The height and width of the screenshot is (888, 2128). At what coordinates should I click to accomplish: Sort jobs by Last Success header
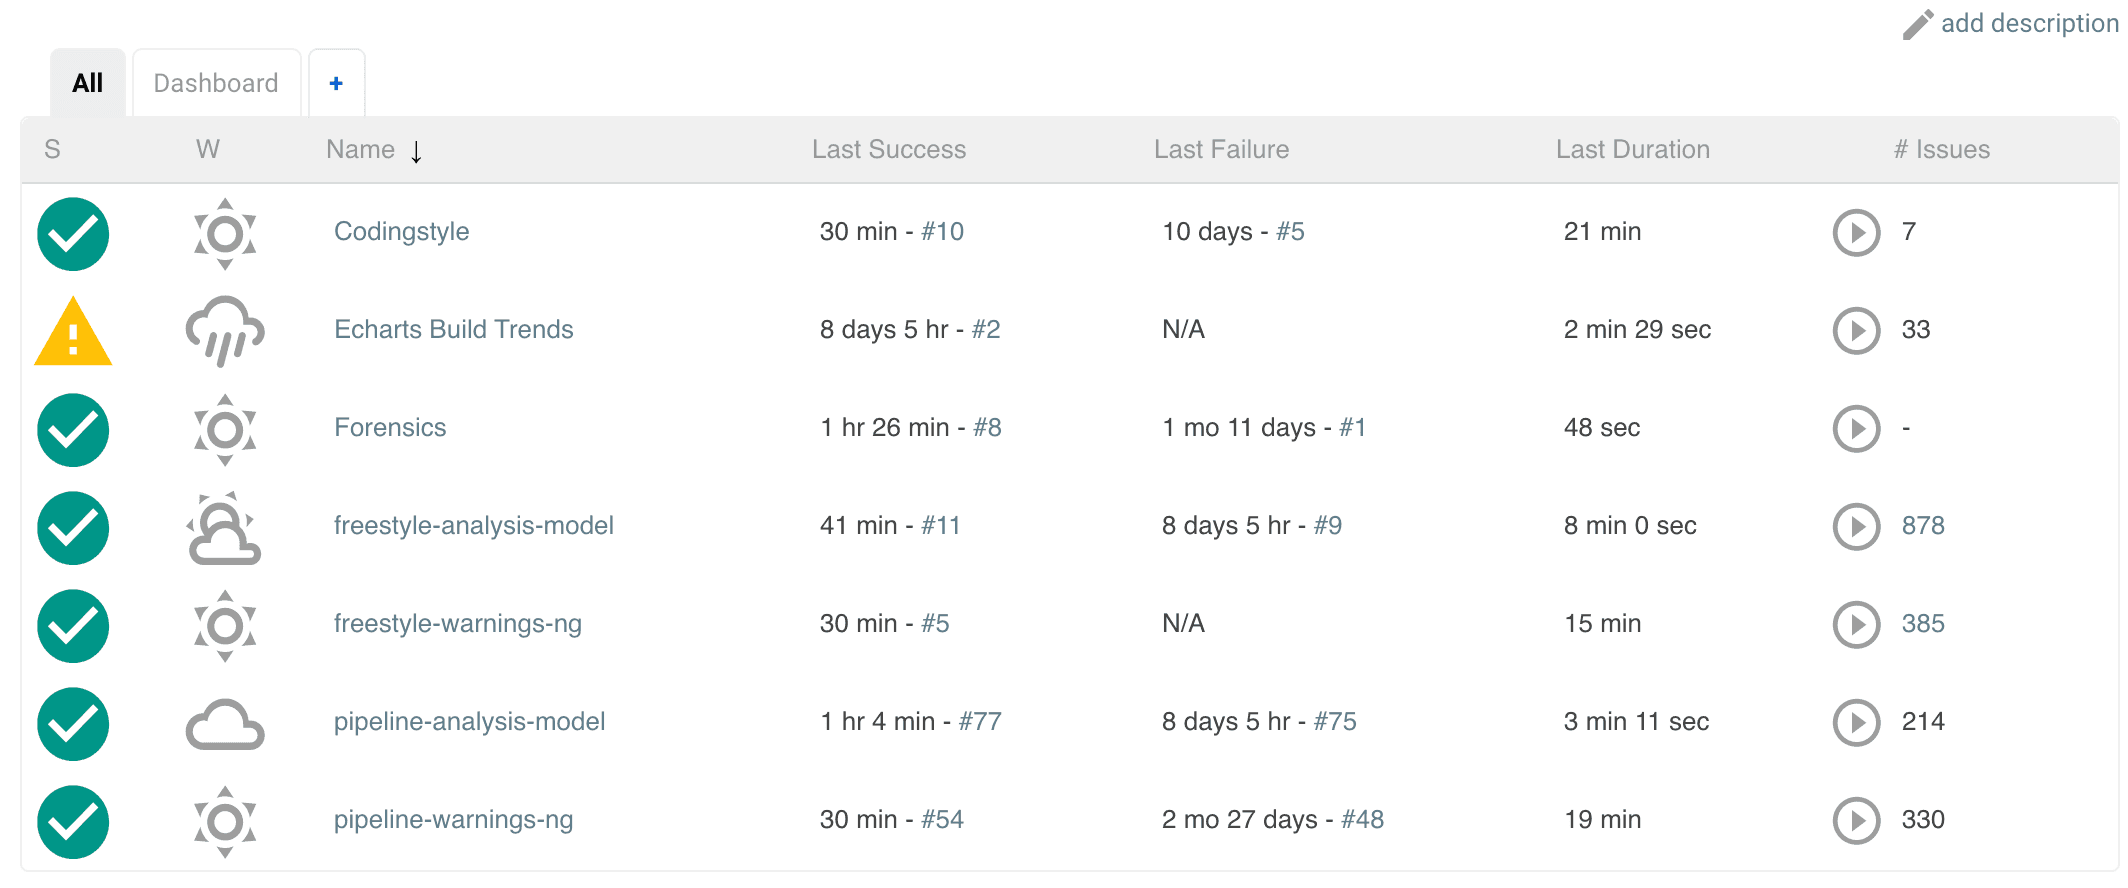tap(888, 150)
